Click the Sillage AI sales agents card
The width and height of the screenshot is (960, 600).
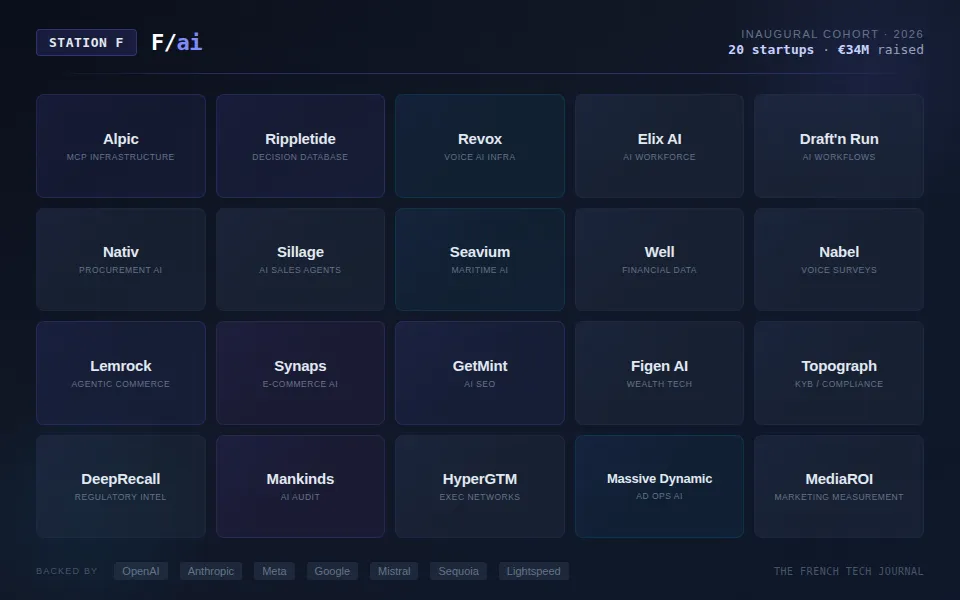pos(300,259)
